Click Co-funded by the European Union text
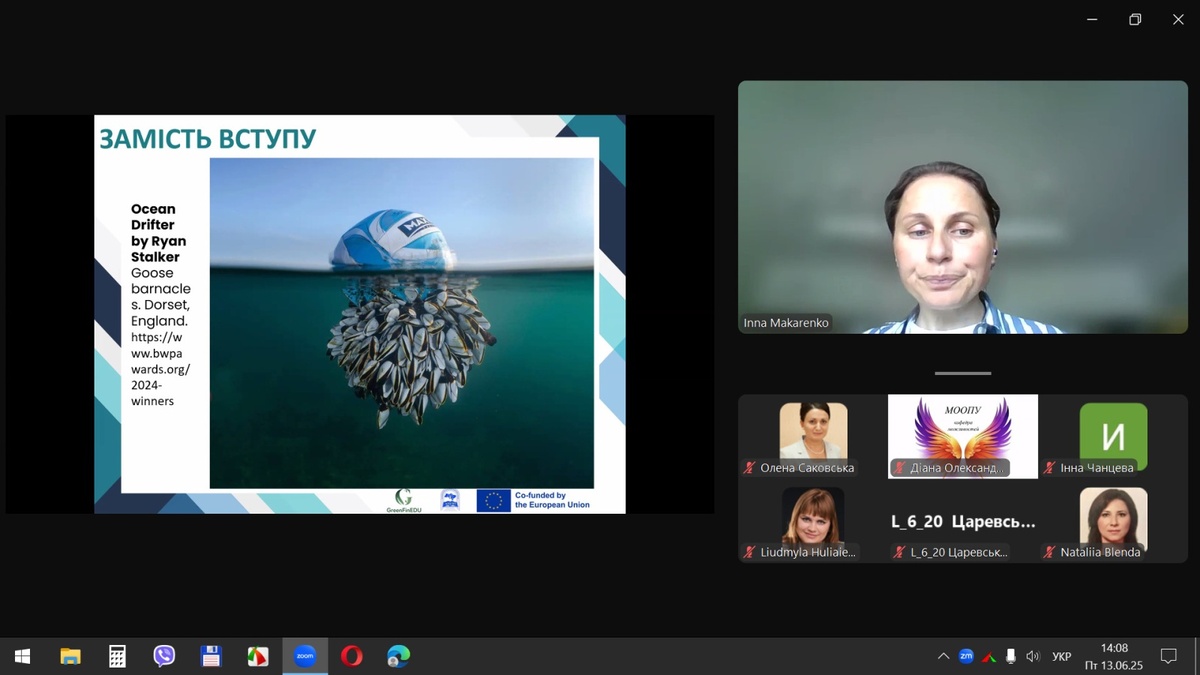Viewport: 1200px width, 675px height. point(552,500)
